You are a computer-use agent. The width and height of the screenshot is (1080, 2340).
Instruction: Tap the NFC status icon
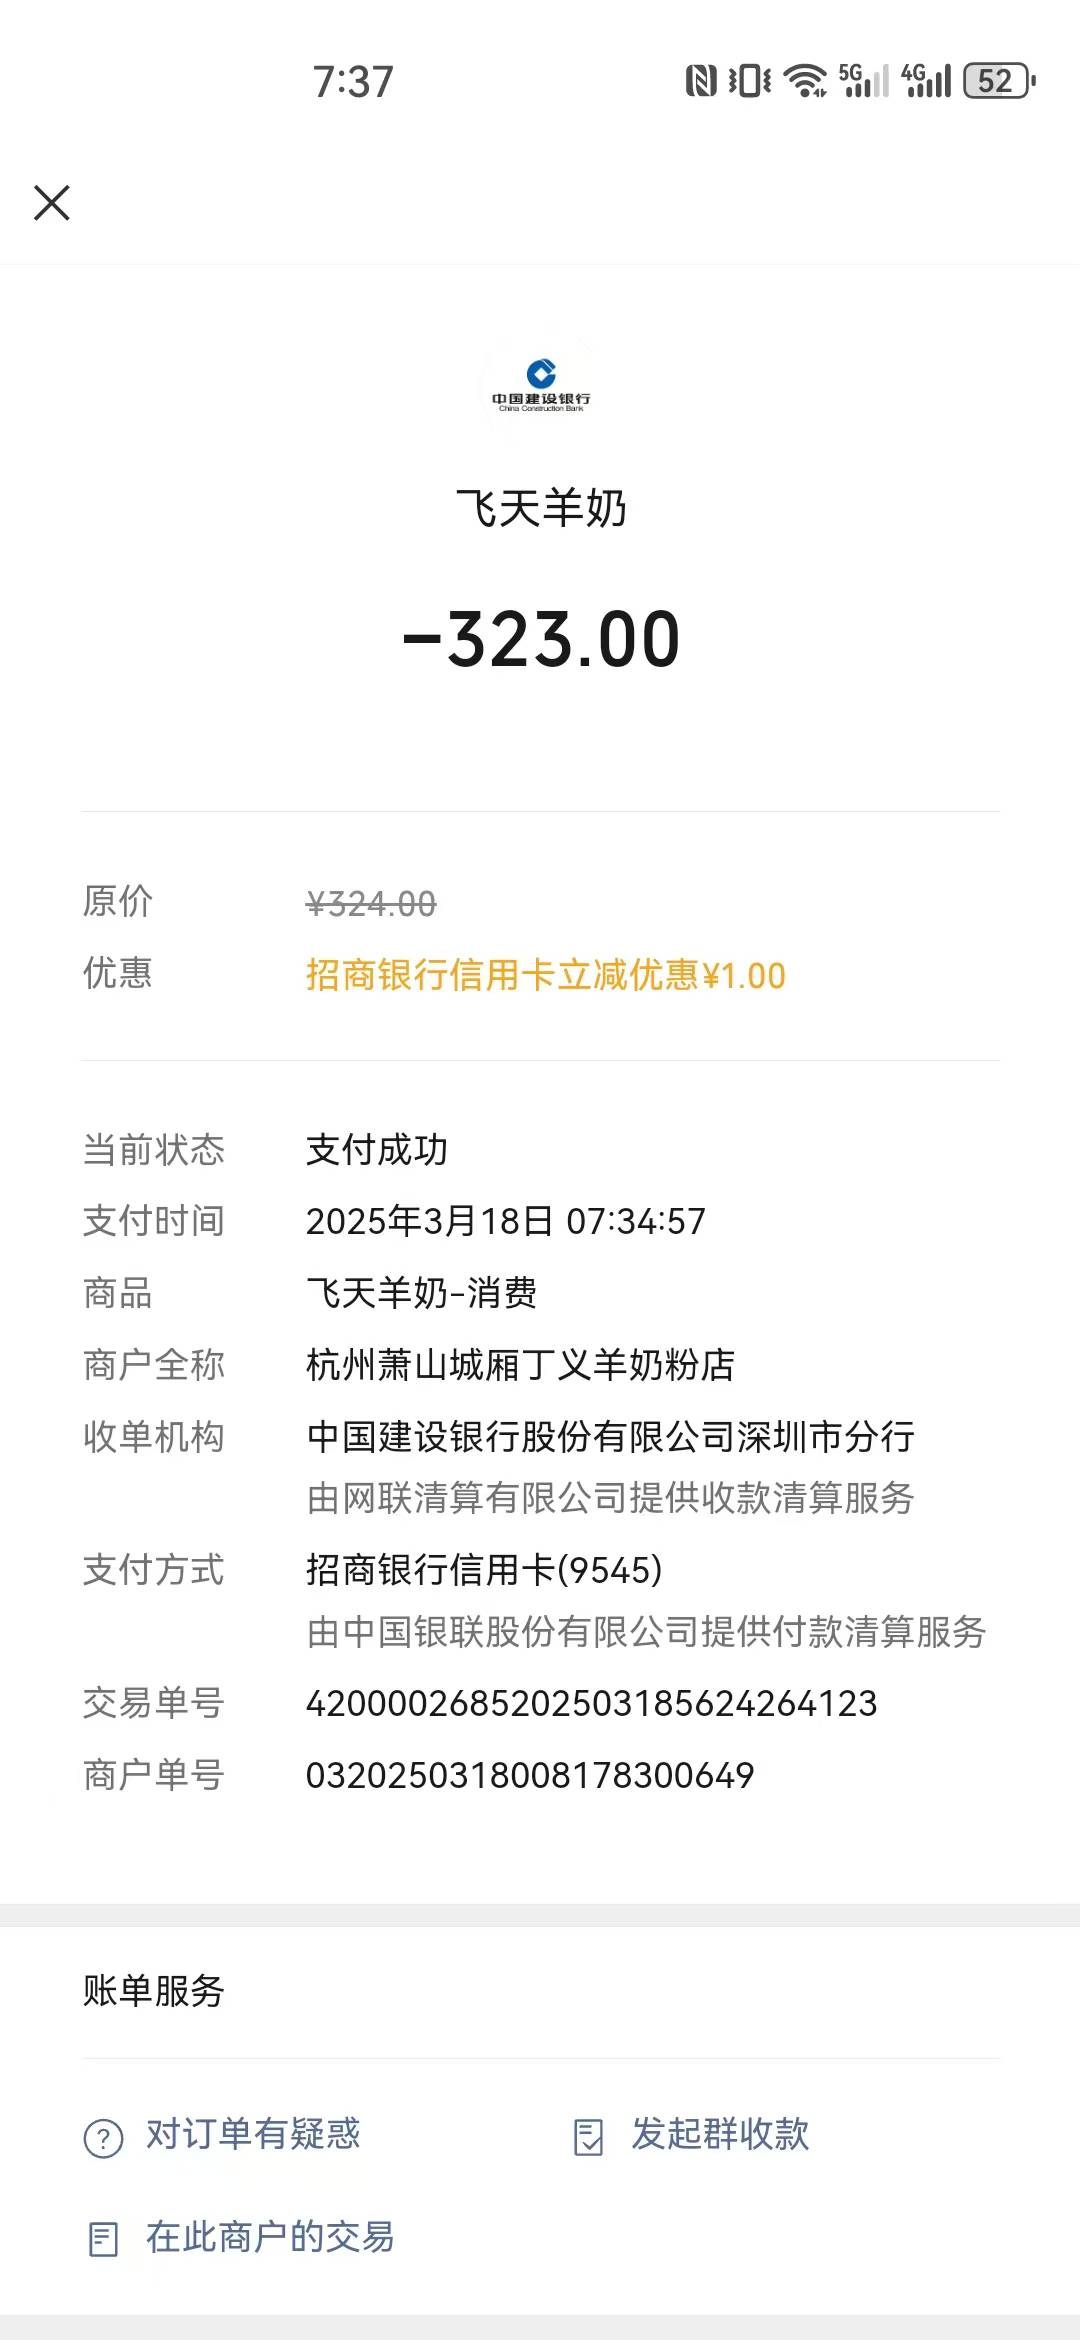(x=701, y=81)
